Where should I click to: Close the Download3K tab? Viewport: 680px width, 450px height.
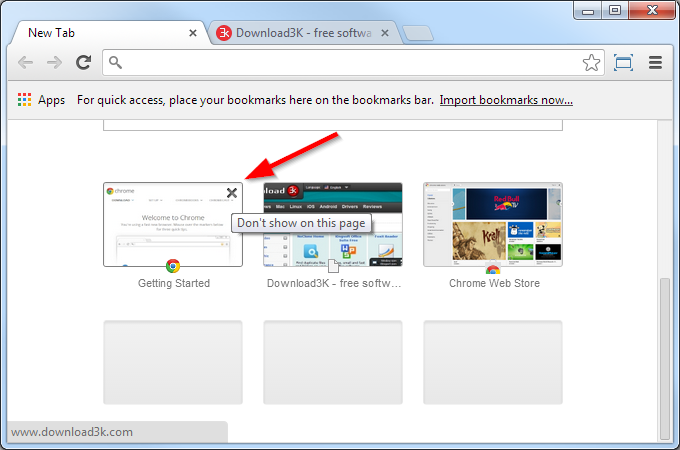tap(385, 33)
